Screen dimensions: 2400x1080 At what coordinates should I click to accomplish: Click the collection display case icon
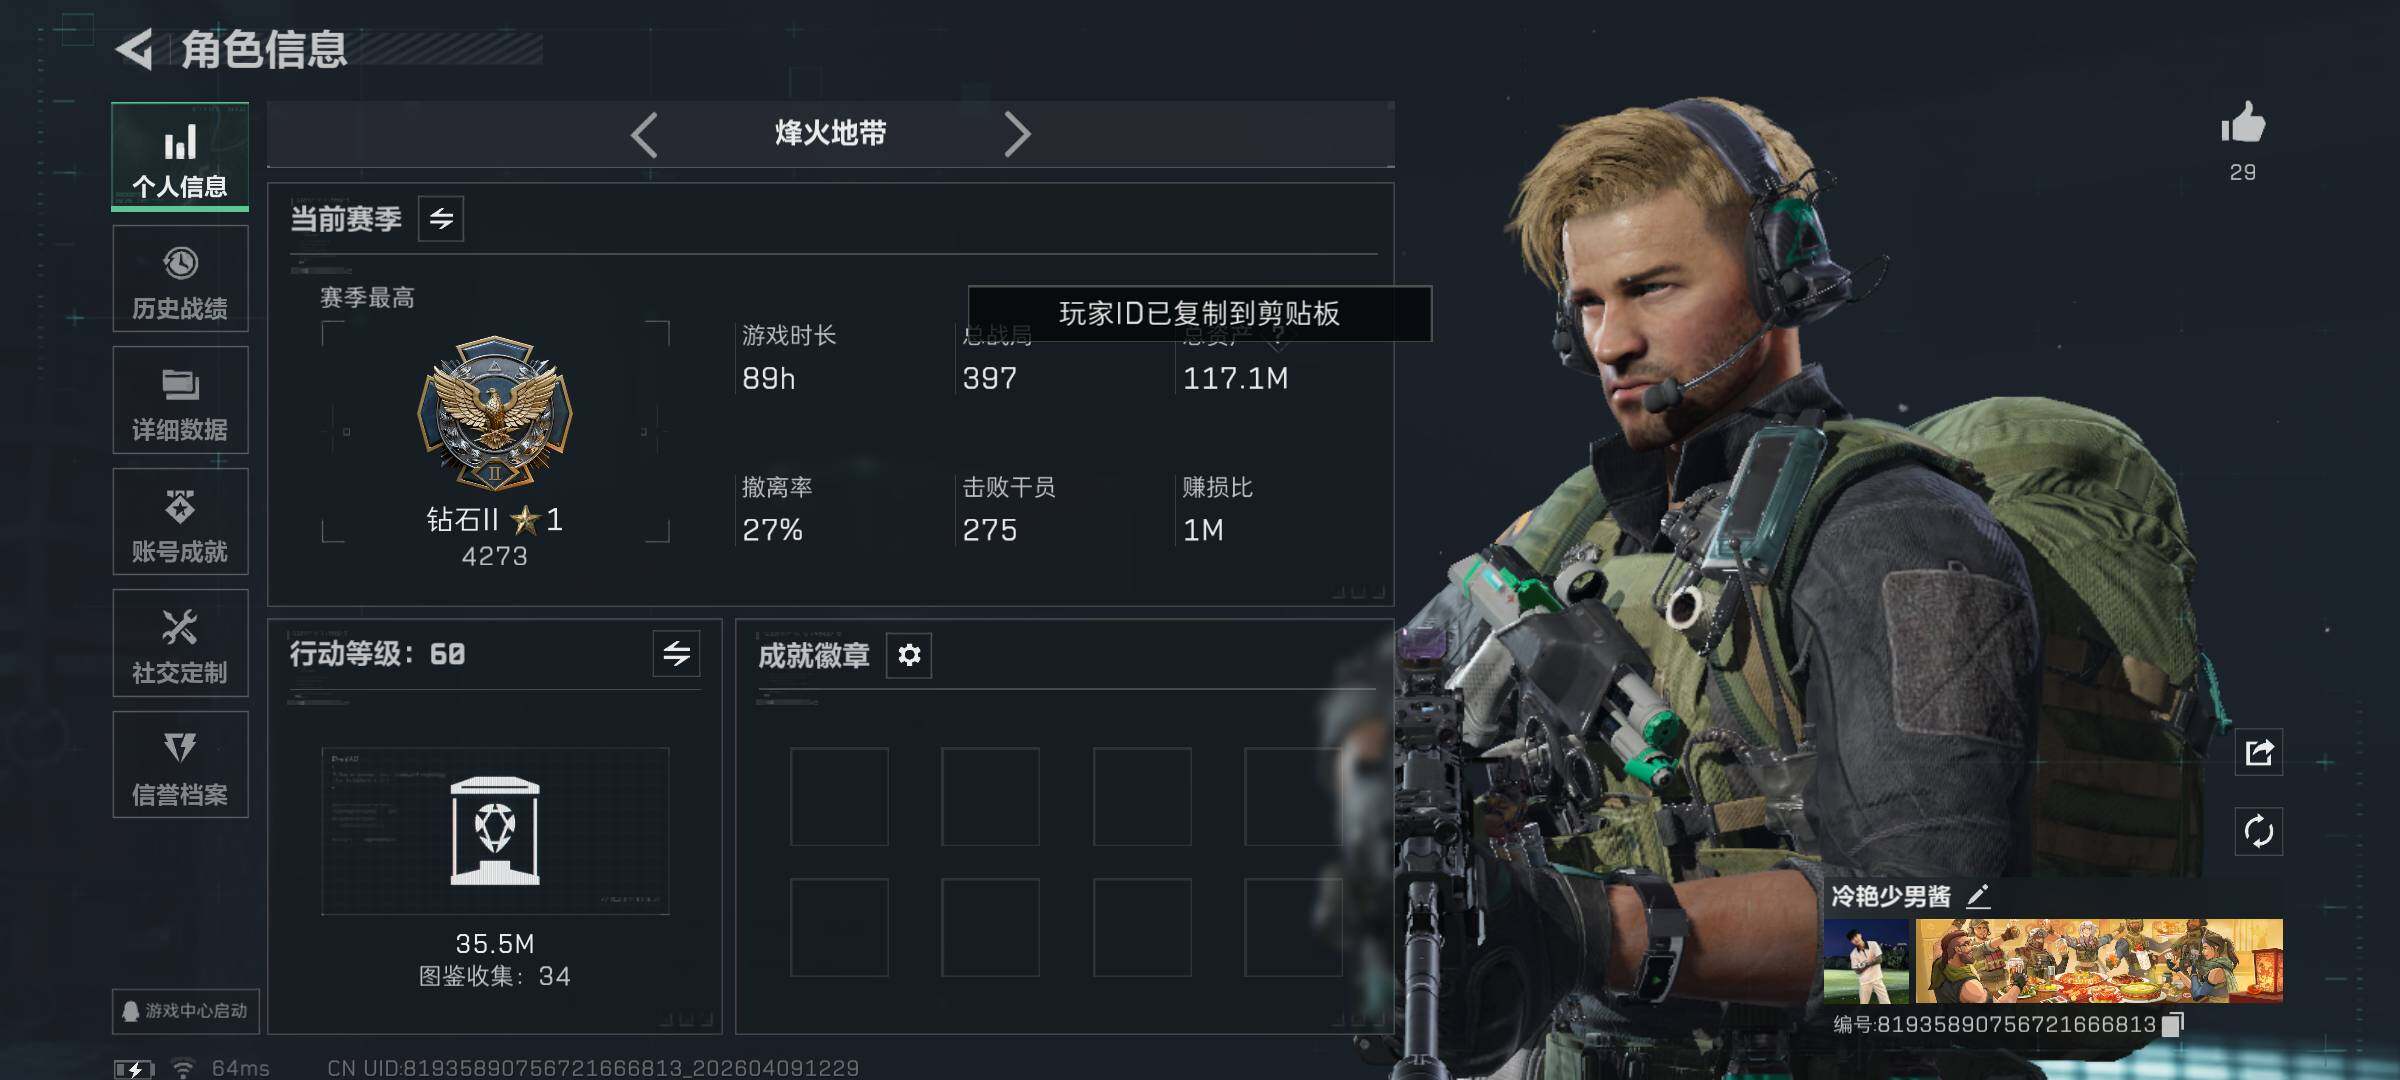pos(495,831)
